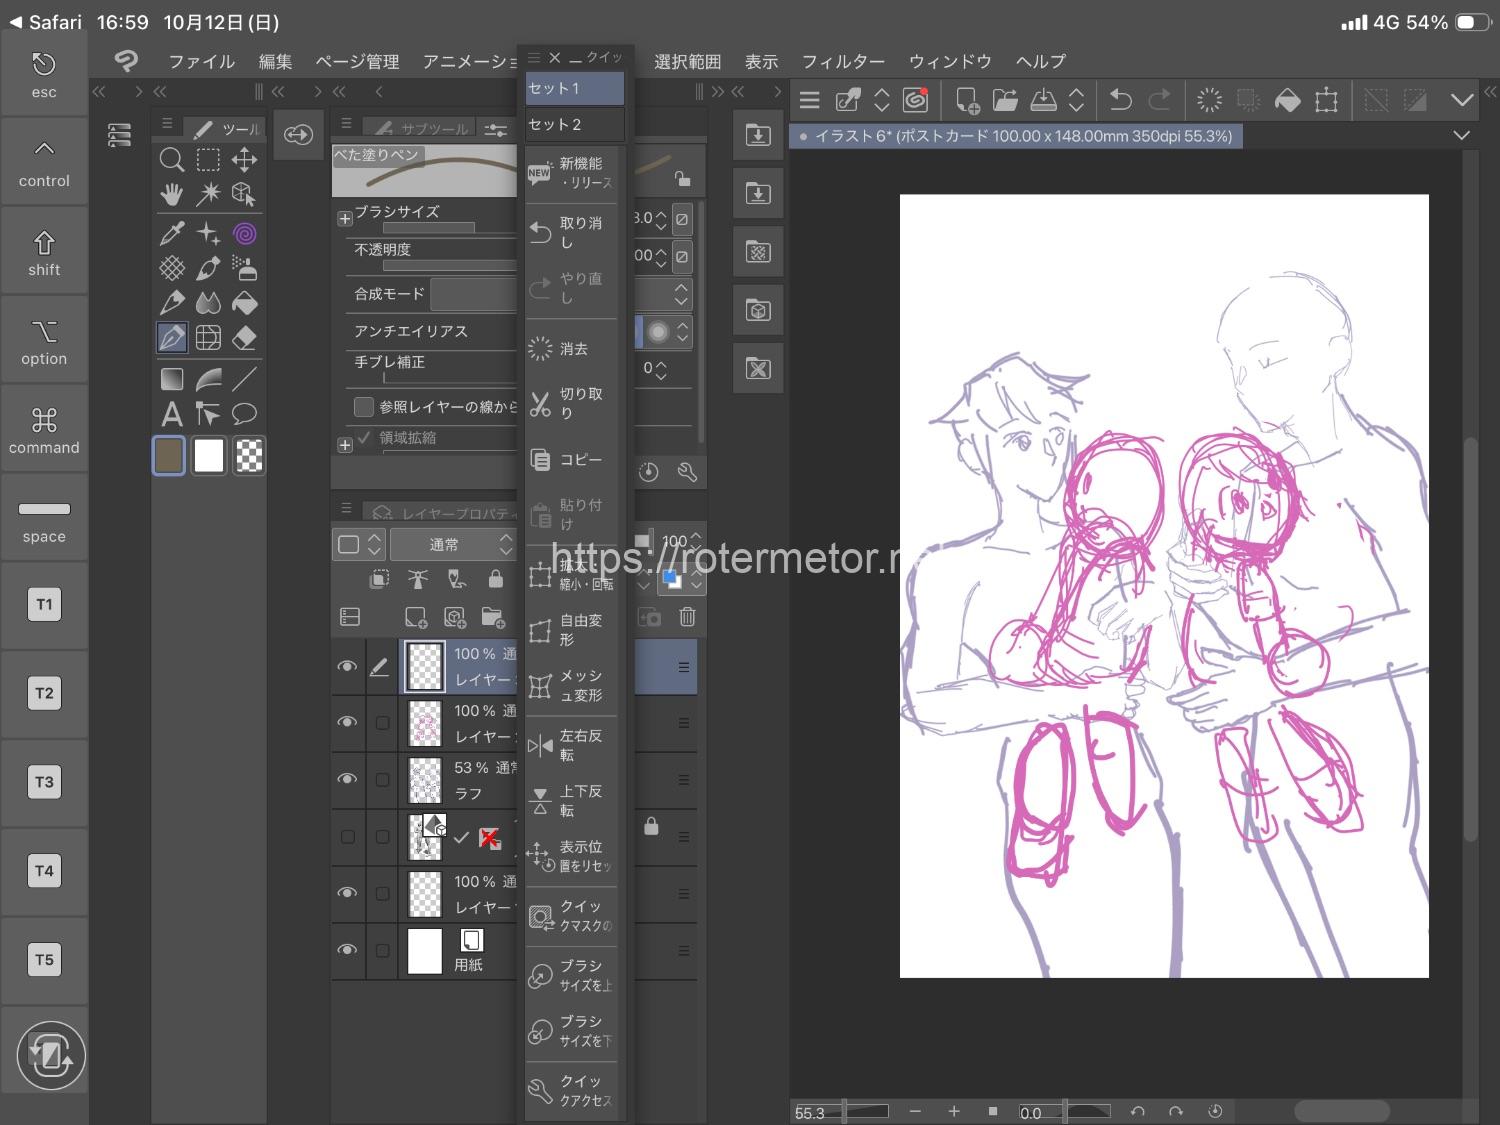Click the hand move tool
Screen dimensions: 1500x1125
point(171,194)
